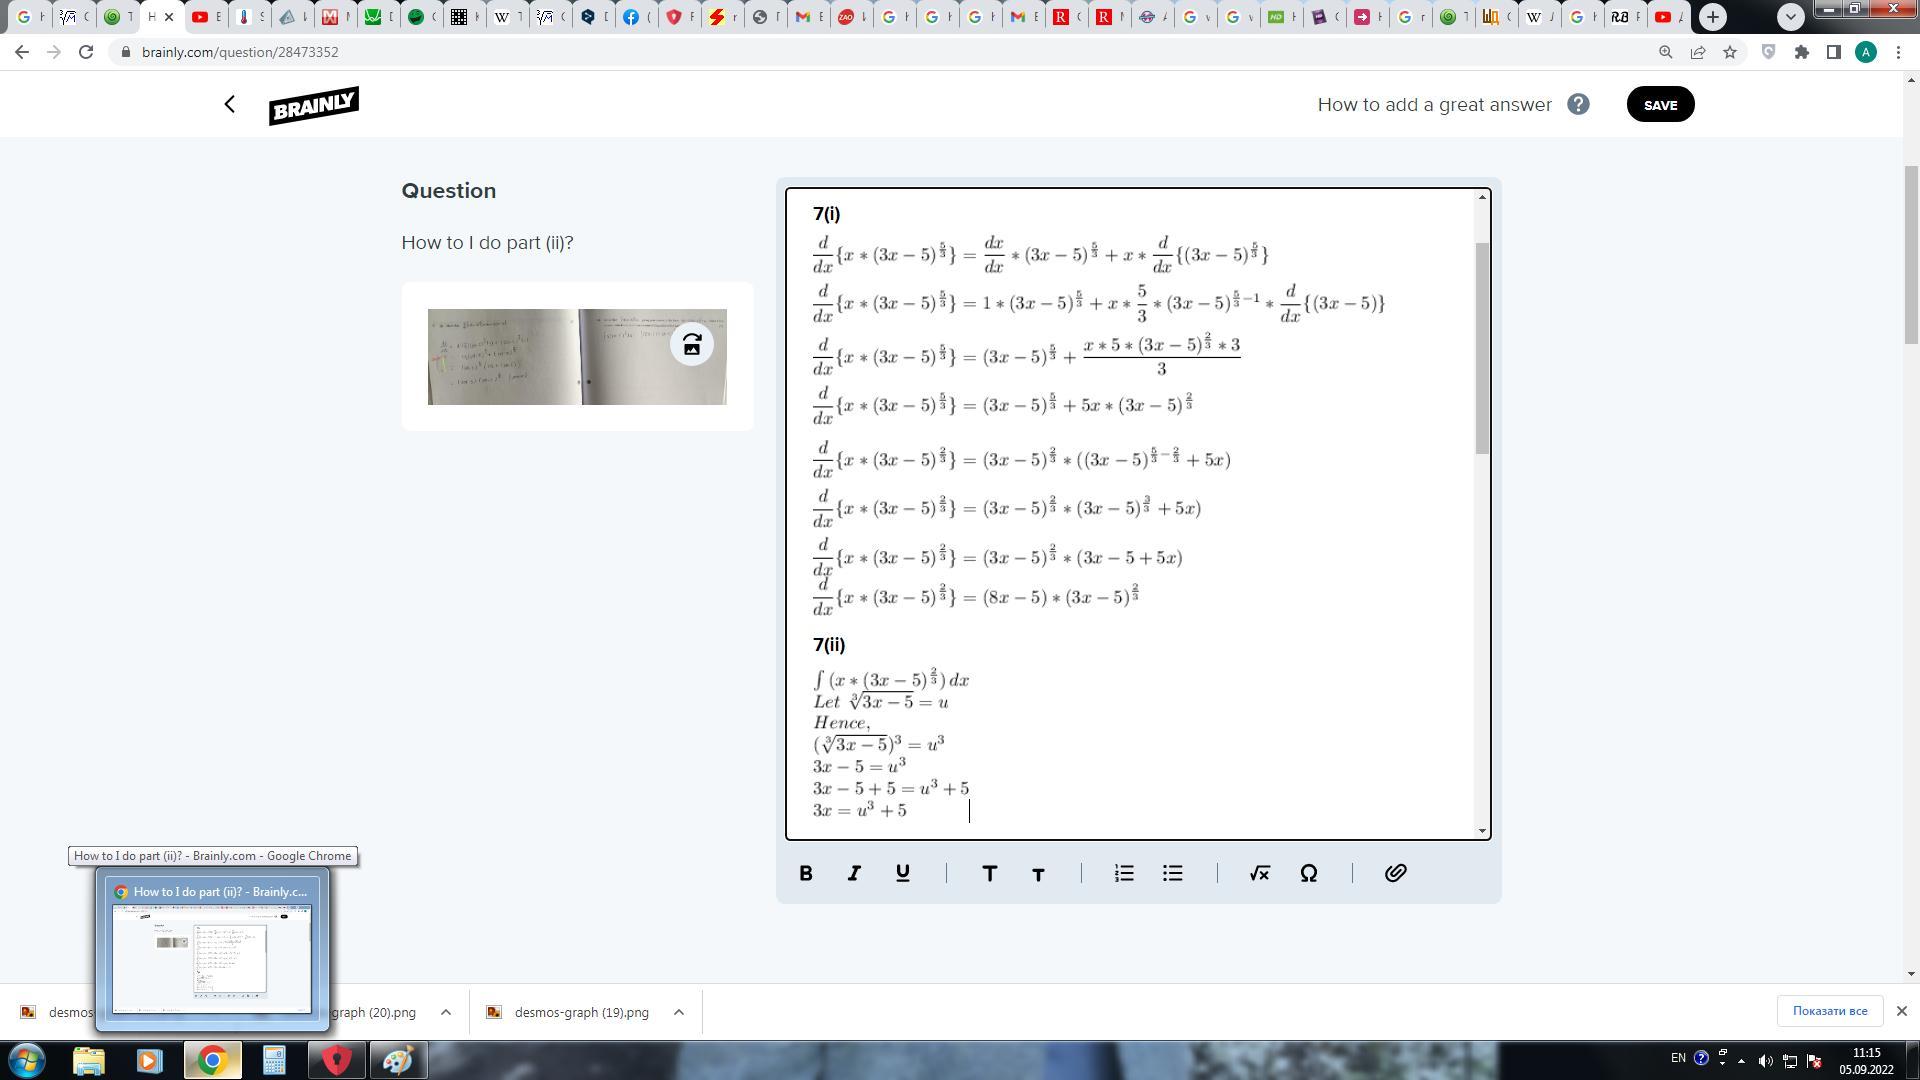
Task: Toggle underline formatting in editor toolbar
Action: click(x=902, y=873)
